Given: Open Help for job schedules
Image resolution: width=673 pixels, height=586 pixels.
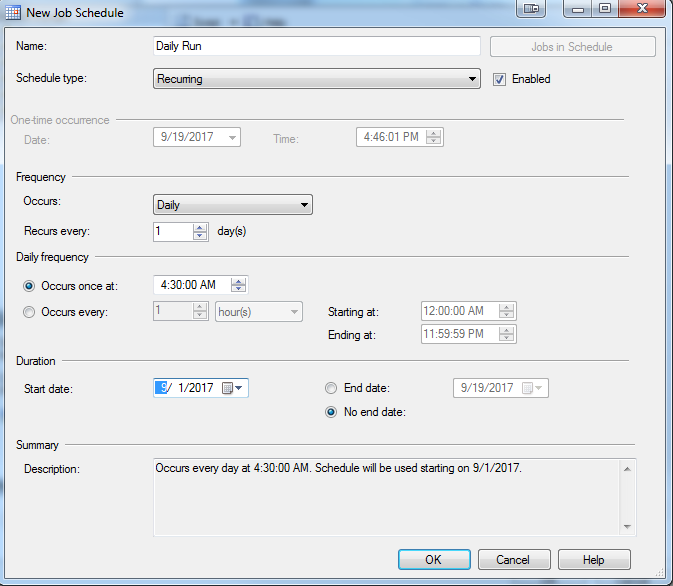Looking at the screenshot, I should [594, 559].
